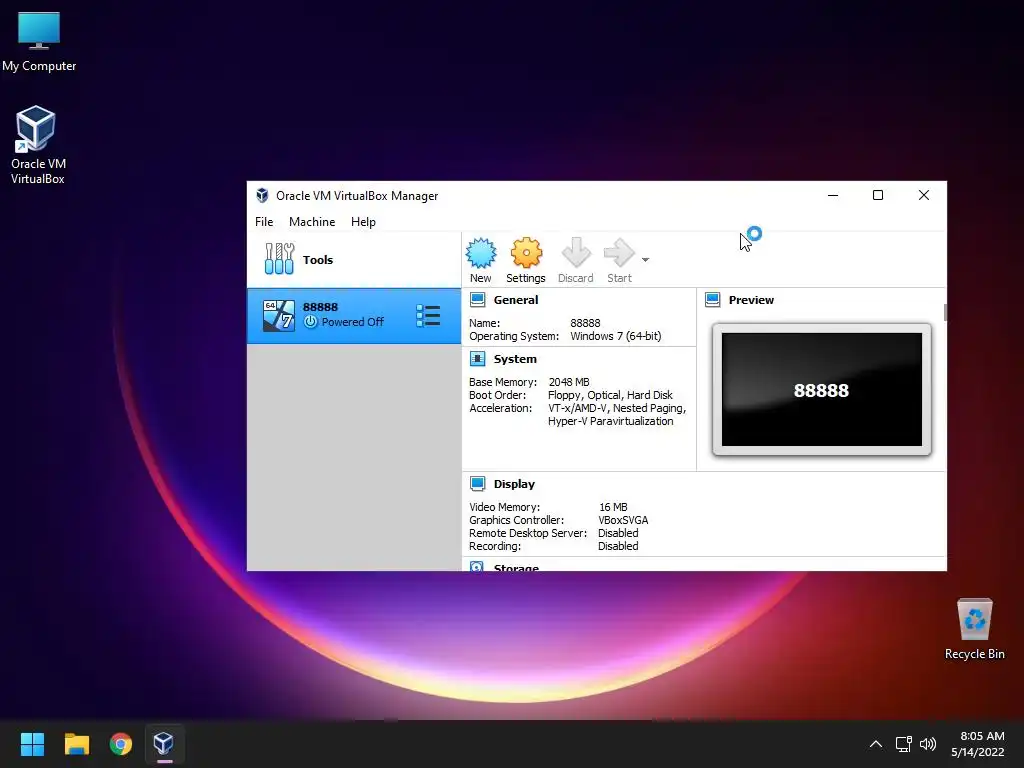
Task: Open the 88888 VM list menu icon
Action: [x=428, y=315]
